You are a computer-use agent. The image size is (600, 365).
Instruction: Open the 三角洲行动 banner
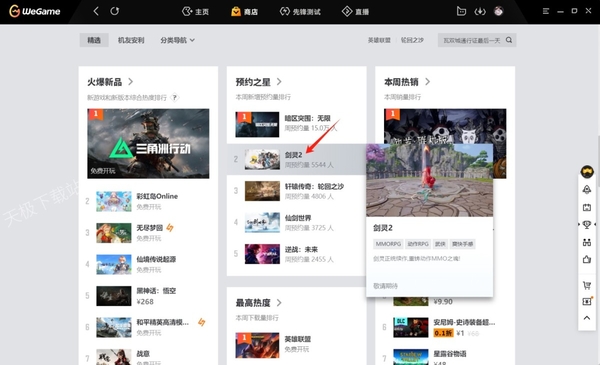tap(148, 143)
